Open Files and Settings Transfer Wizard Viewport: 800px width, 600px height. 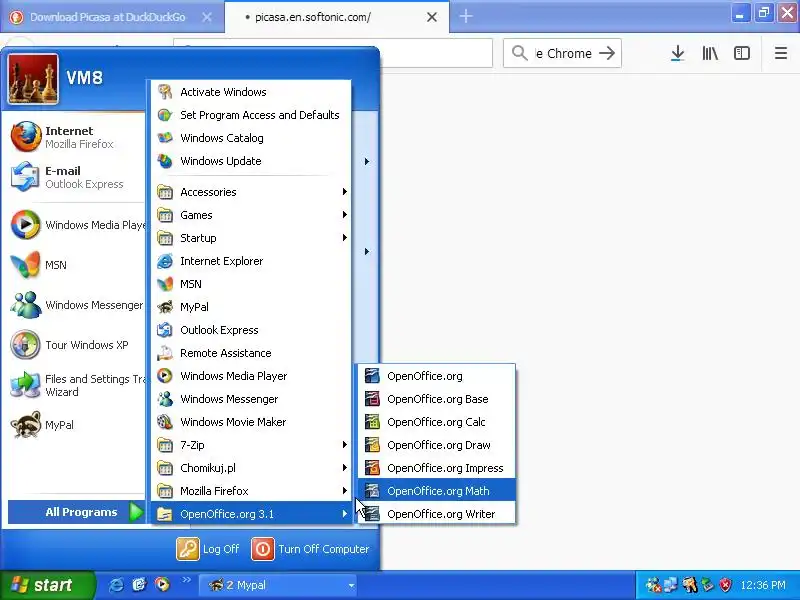(x=77, y=385)
